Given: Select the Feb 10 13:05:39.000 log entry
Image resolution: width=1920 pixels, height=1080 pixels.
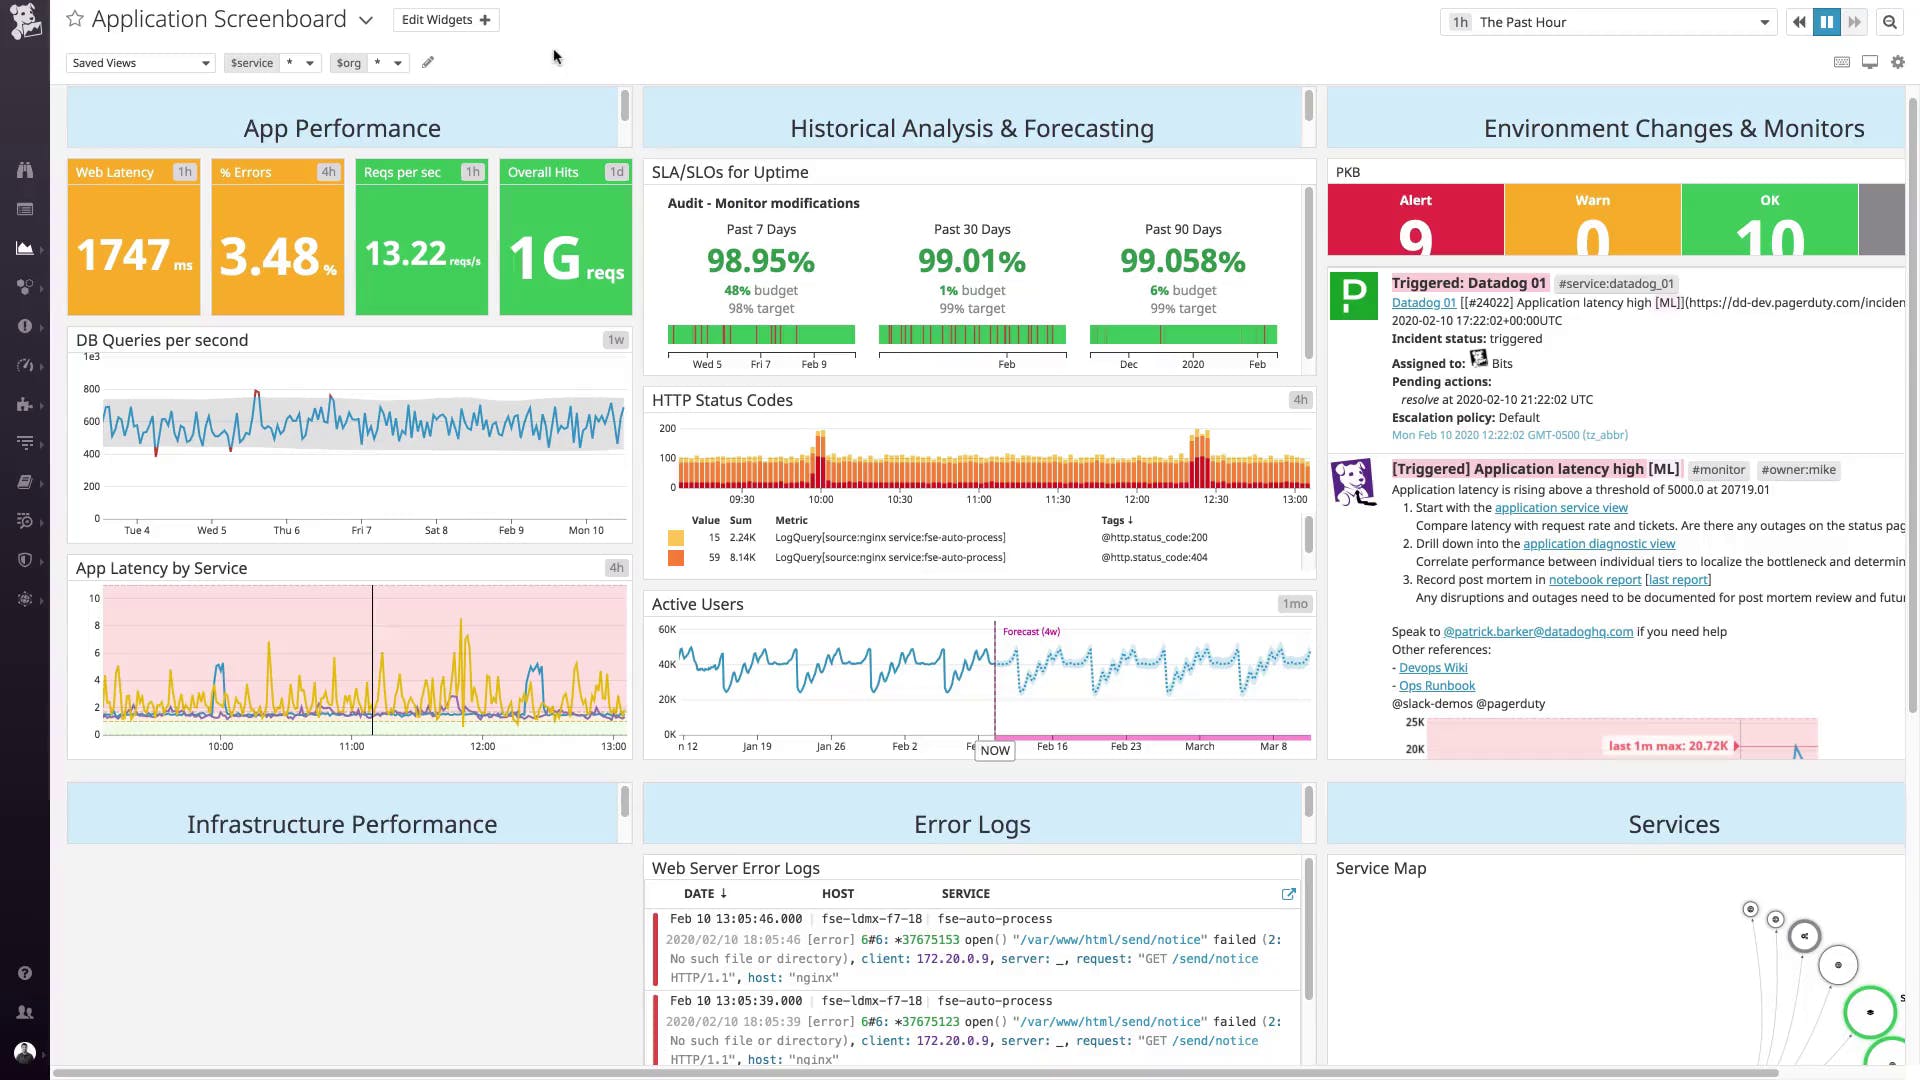Looking at the screenshot, I should [x=972, y=1029].
